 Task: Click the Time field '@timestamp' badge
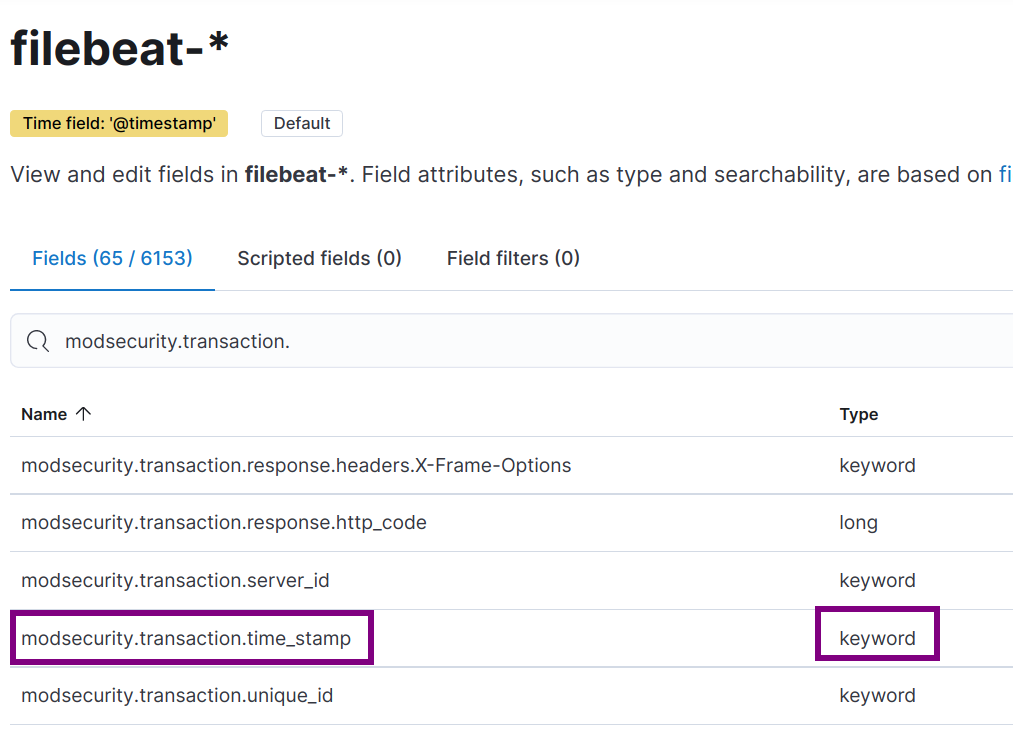(x=118, y=123)
